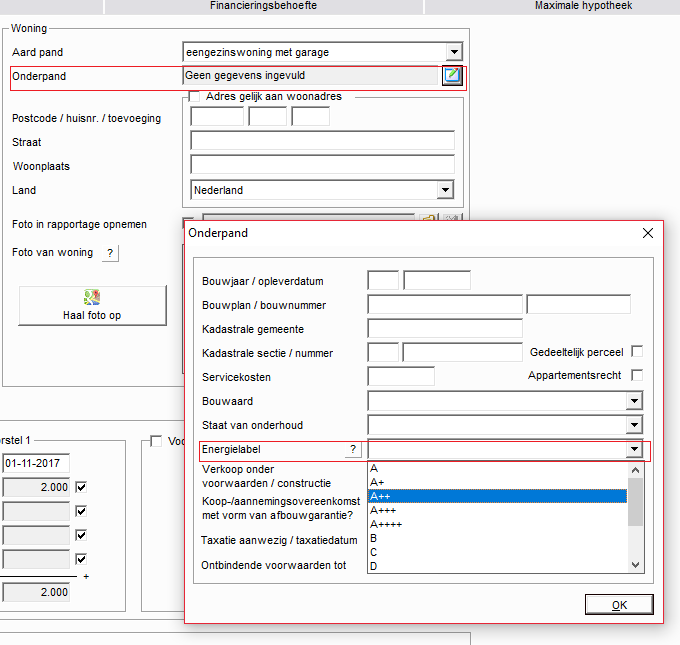Image resolution: width=680 pixels, height=645 pixels.
Task: Click the Postcode input field
Action: pyautogui.click(x=217, y=116)
